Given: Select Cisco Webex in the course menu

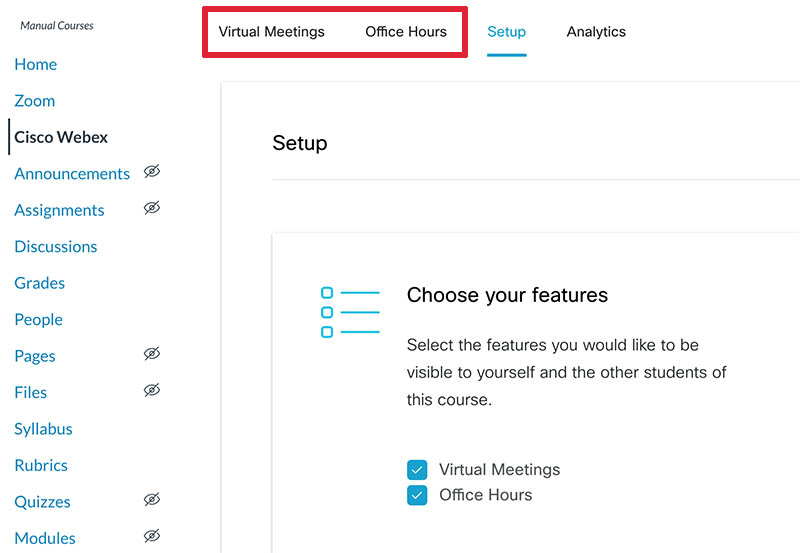Looking at the screenshot, I should (61, 137).
